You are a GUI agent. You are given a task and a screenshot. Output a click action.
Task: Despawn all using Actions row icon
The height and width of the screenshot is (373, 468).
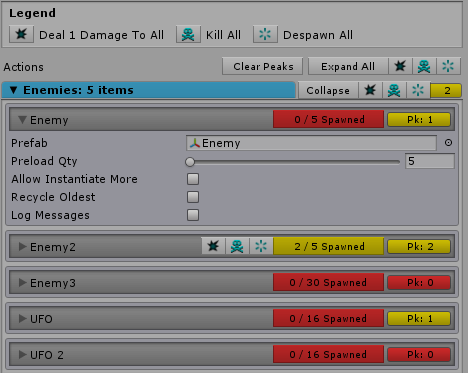click(x=449, y=66)
